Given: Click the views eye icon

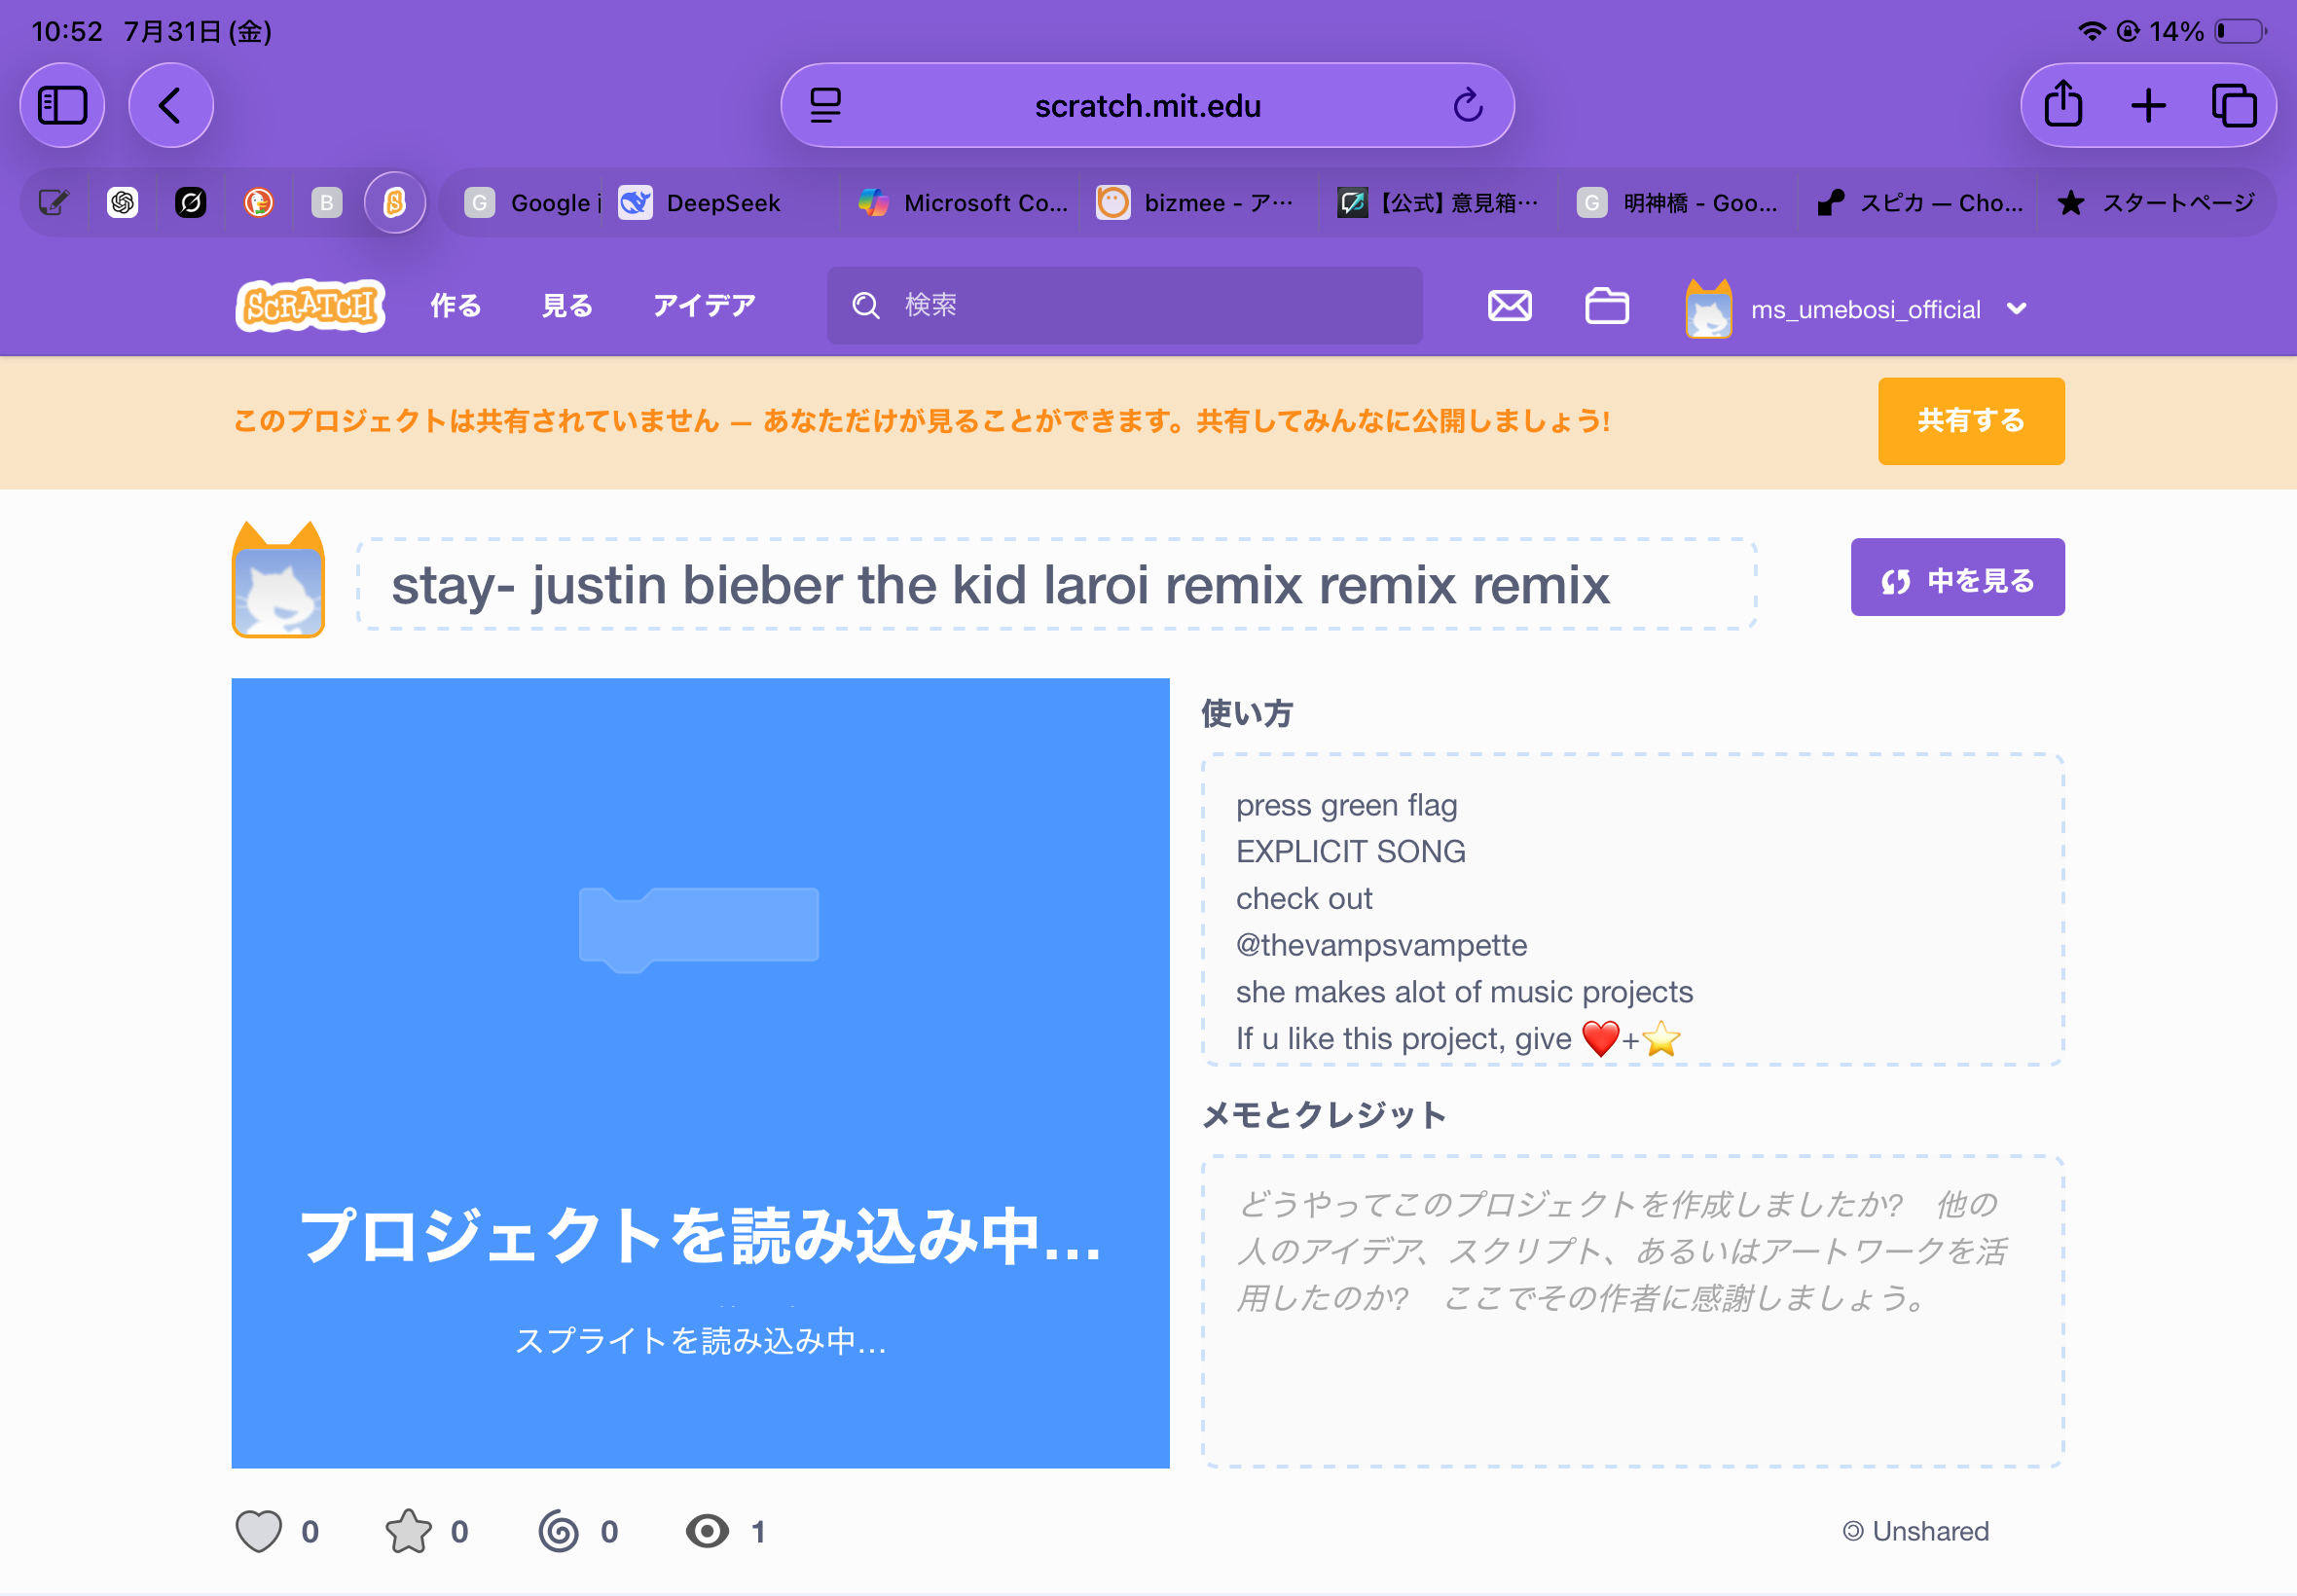Looking at the screenshot, I should (707, 1531).
